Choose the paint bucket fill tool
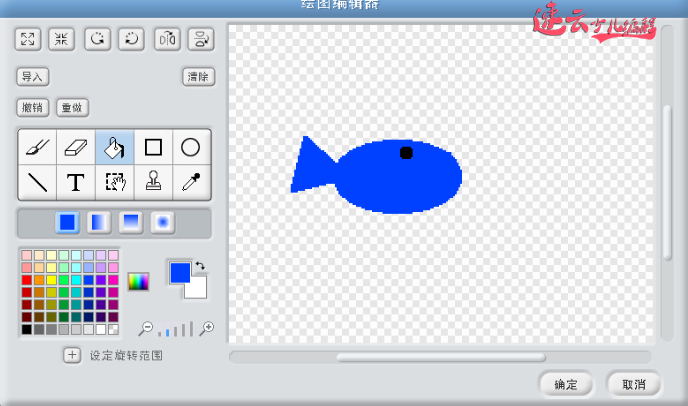Viewport: 688px width, 406px height. (x=114, y=148)
